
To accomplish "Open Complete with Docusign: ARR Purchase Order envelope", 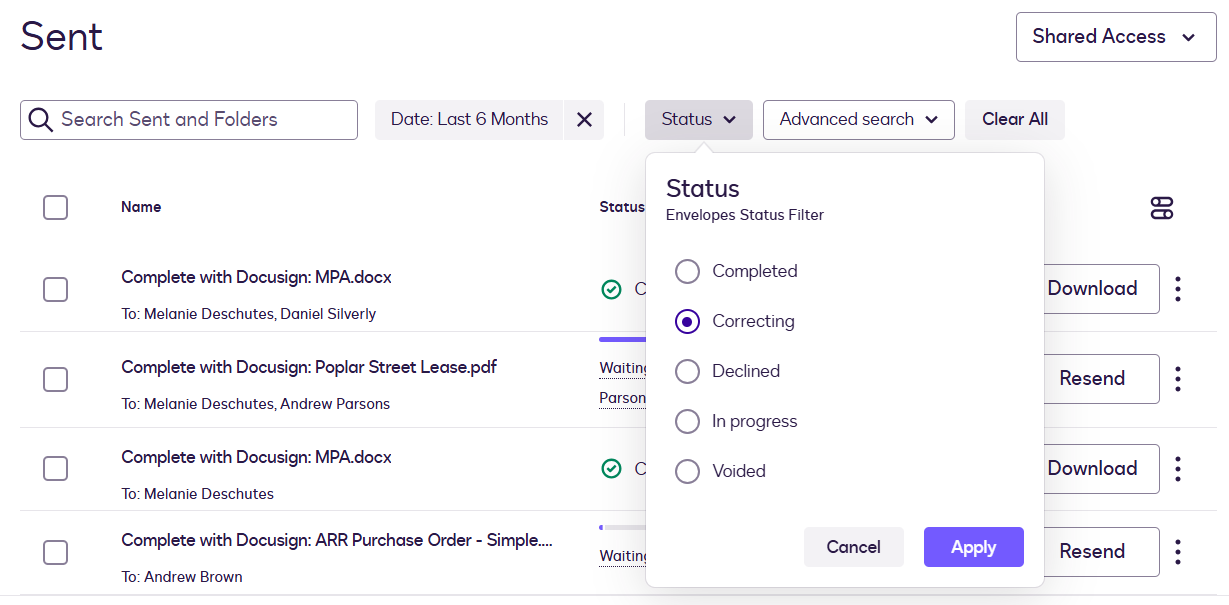I will 337,540.
